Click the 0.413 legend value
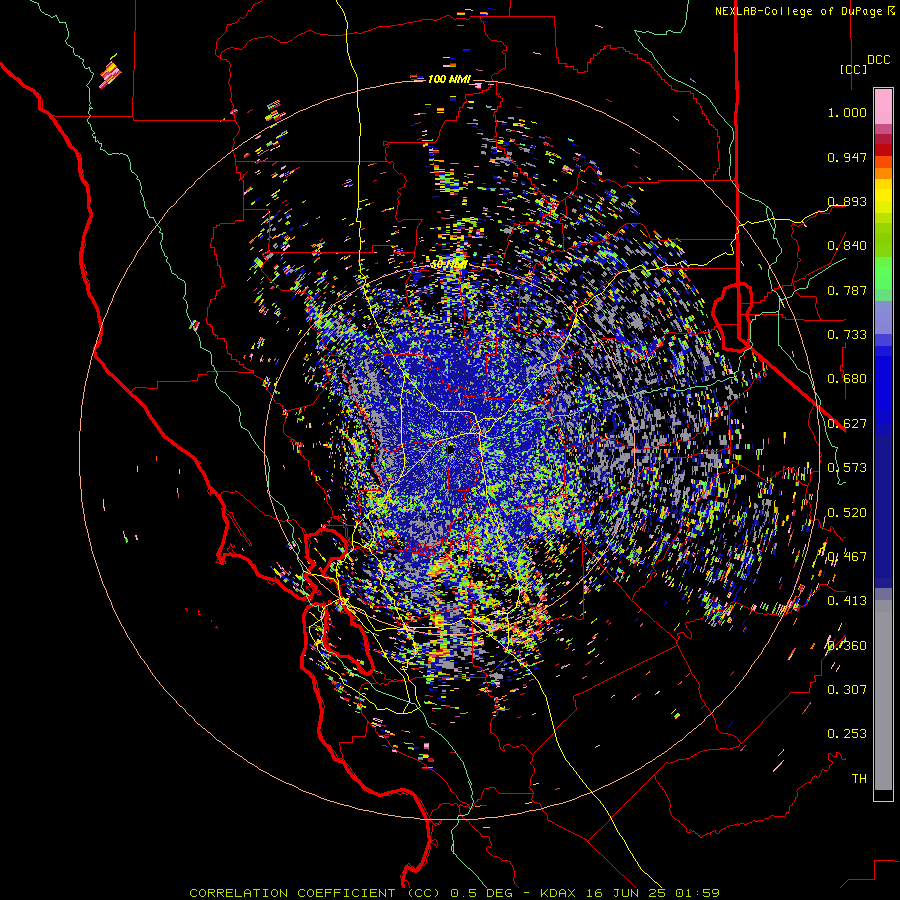 (x=847, y=601)
